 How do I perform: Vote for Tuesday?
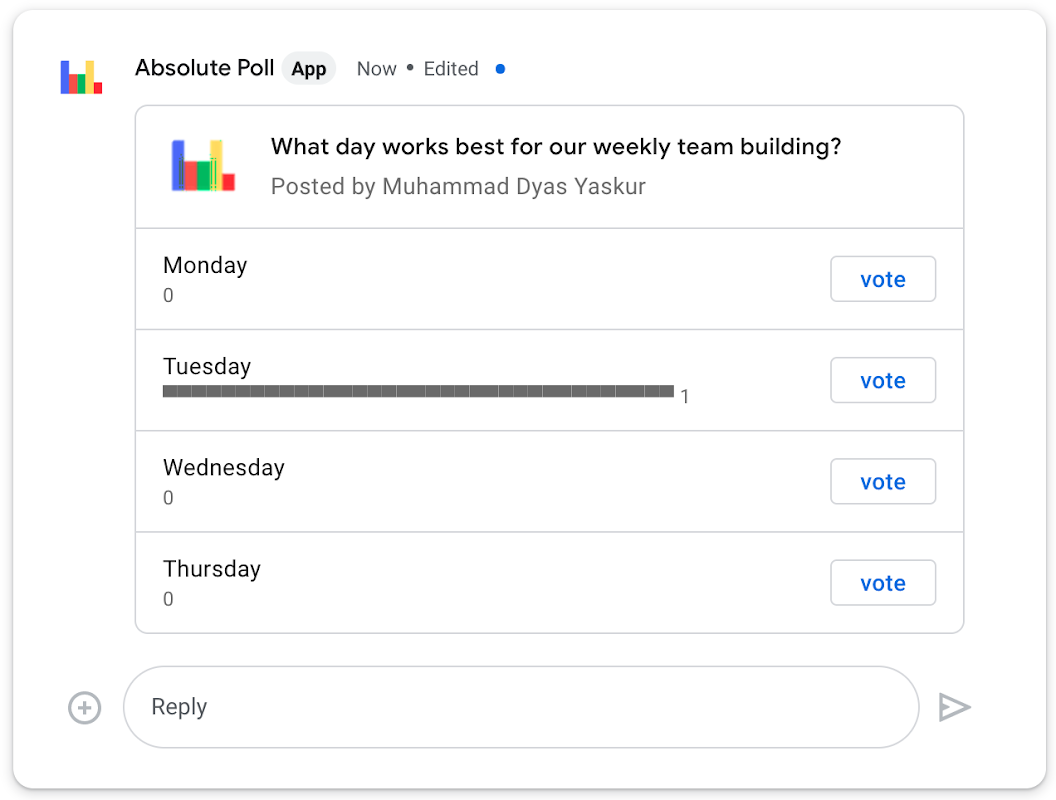click(882, 380)
